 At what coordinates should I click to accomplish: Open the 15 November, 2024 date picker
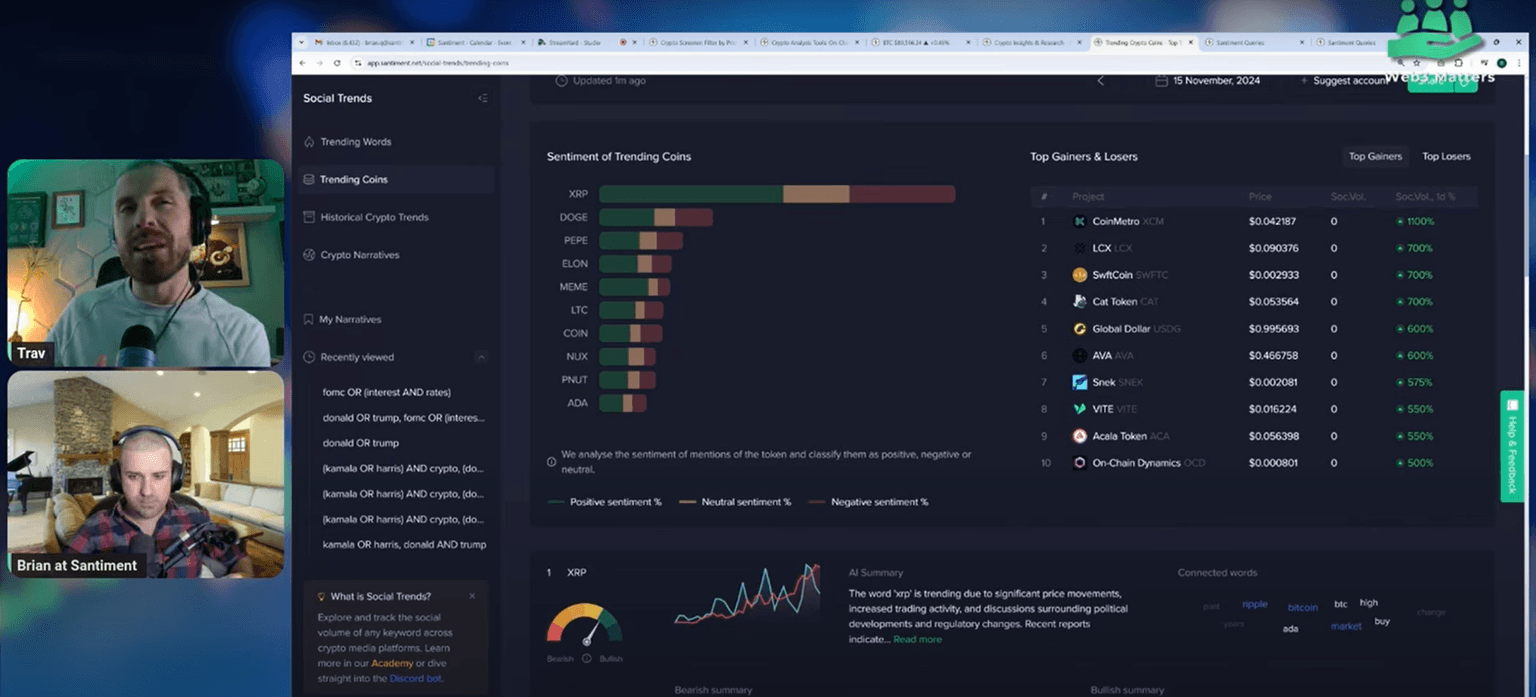pyautogui.click(x=1207, y=81)
